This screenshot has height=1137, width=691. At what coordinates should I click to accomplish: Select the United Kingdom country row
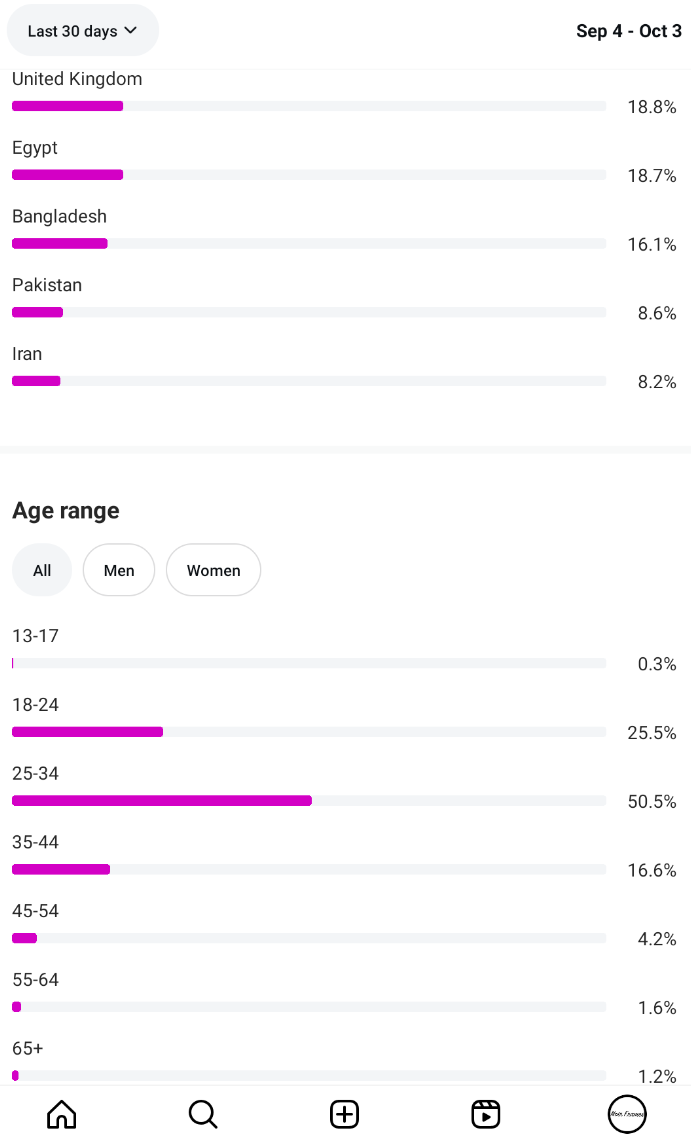344,94
